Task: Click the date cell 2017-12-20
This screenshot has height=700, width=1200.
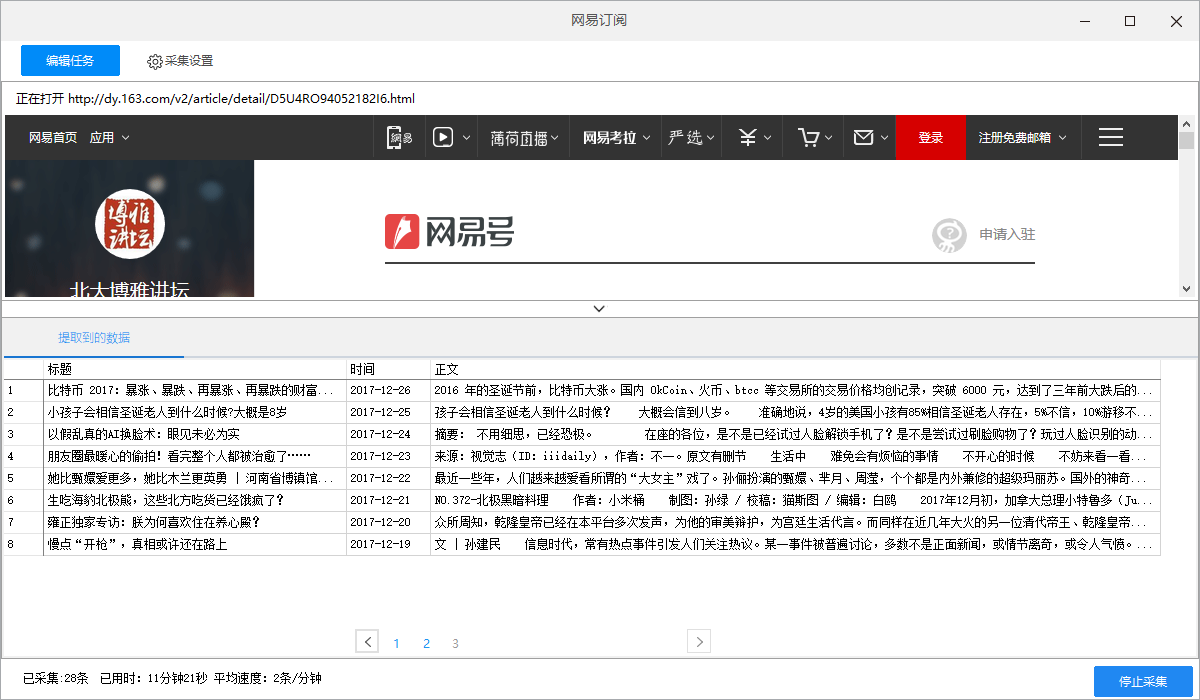Action: [x=388, y=522]
